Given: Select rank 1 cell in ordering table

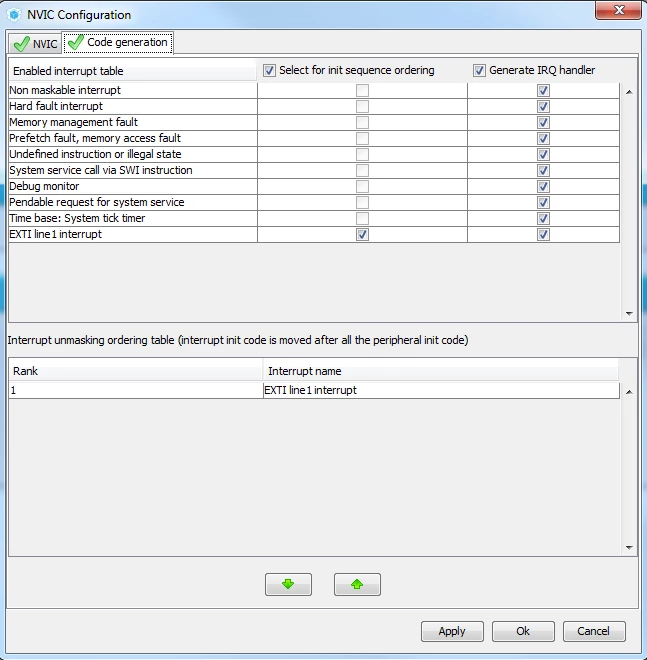Looking at the screenshot, I should click(136, 390).
